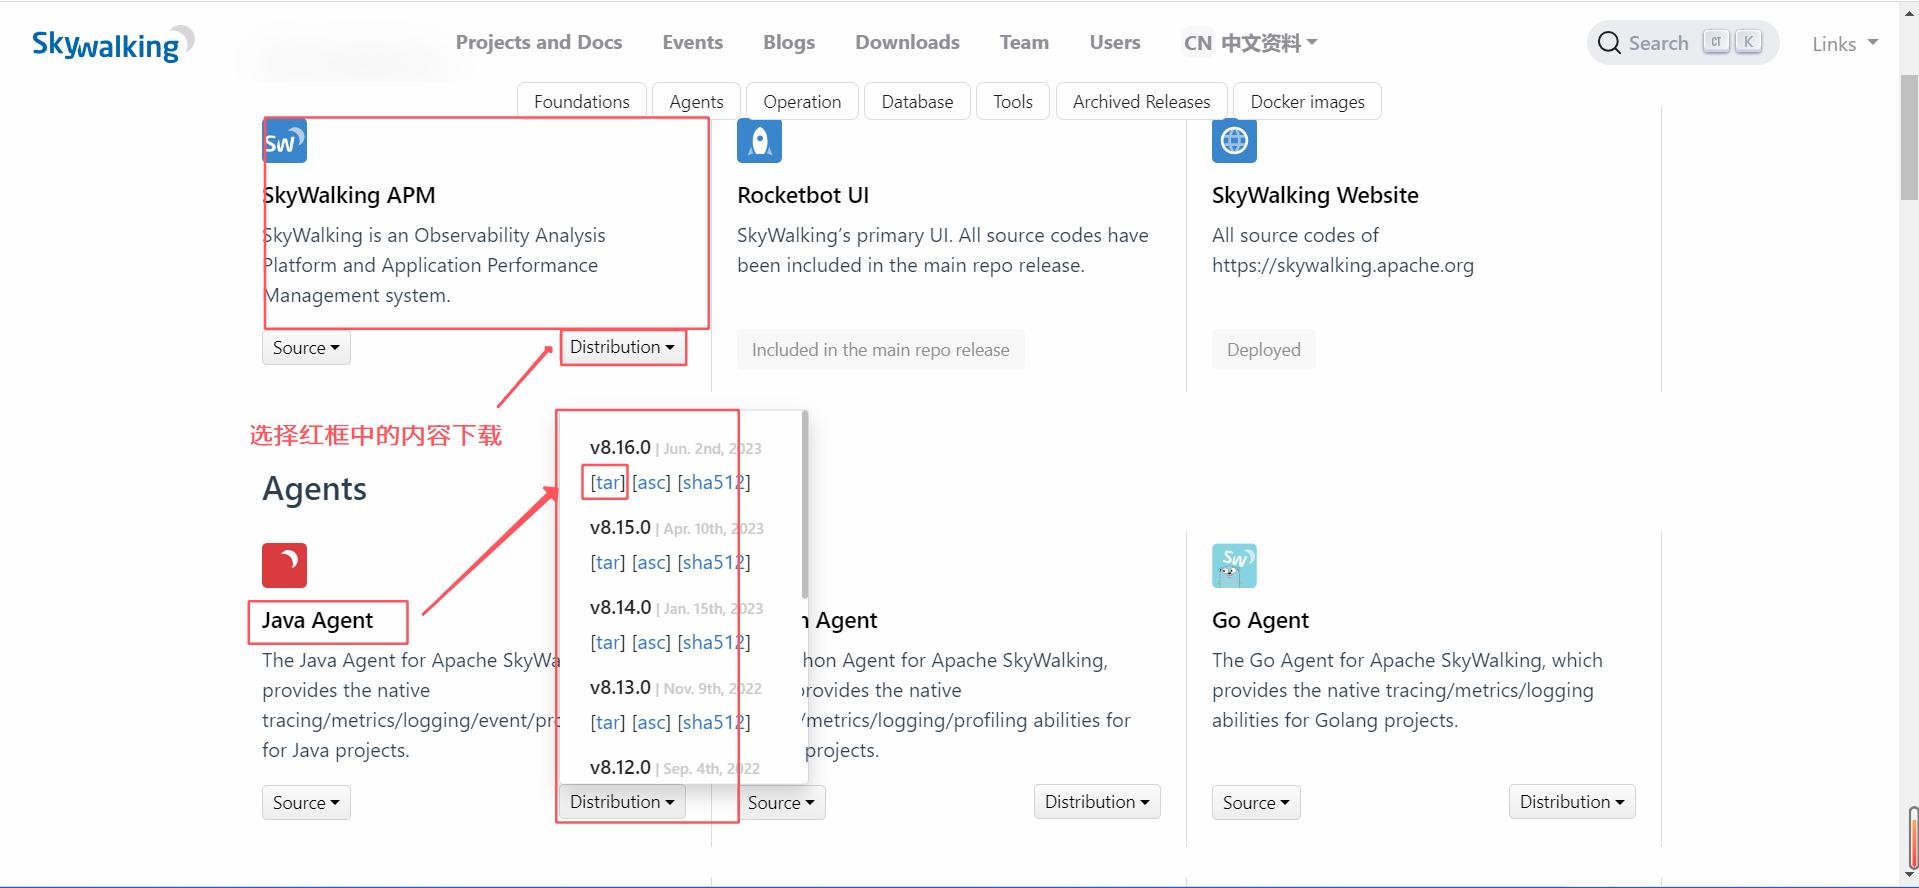Toggle SkyWalking APM Distribution dropdown
The image size is (1919, 888).
(622, 347)
